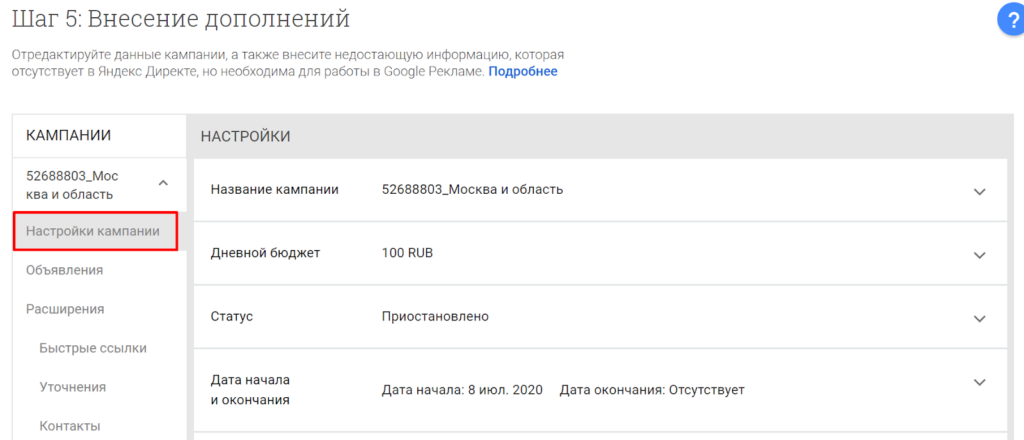The width and height of the screenshot is (1024, 440).
Task: Expand the Дневной бюджет row chevron
Action: pyautogui.click(x=979, y=254)
